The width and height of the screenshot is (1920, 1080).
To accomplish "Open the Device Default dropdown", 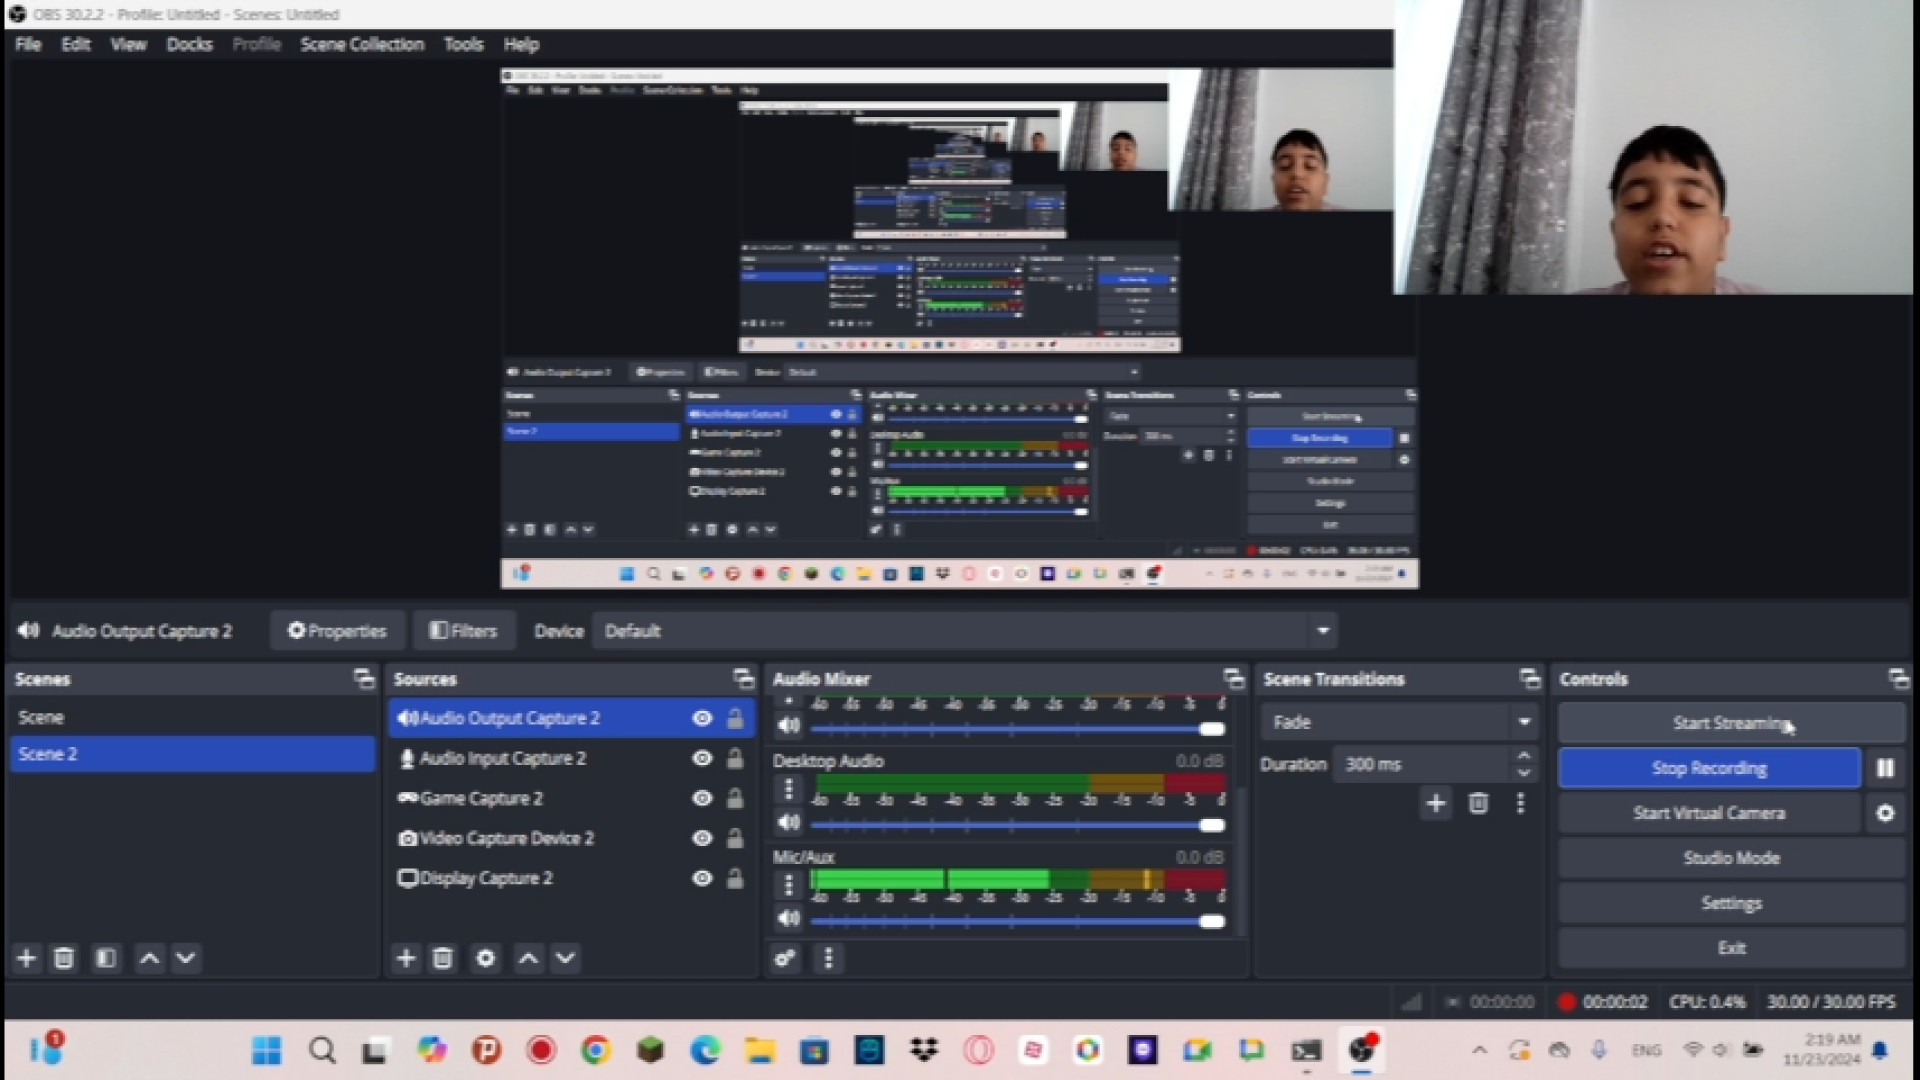I will click(x=966, y=631).
